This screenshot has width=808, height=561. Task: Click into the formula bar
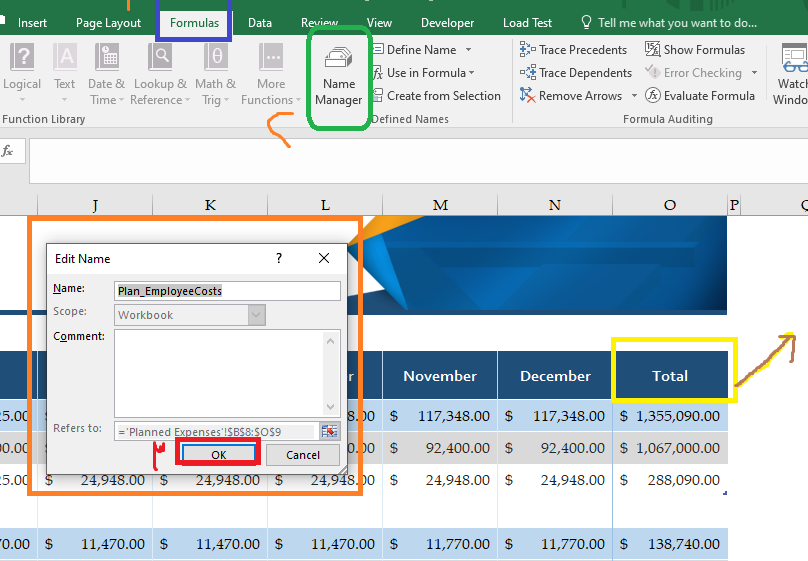(x=418, y=161)
